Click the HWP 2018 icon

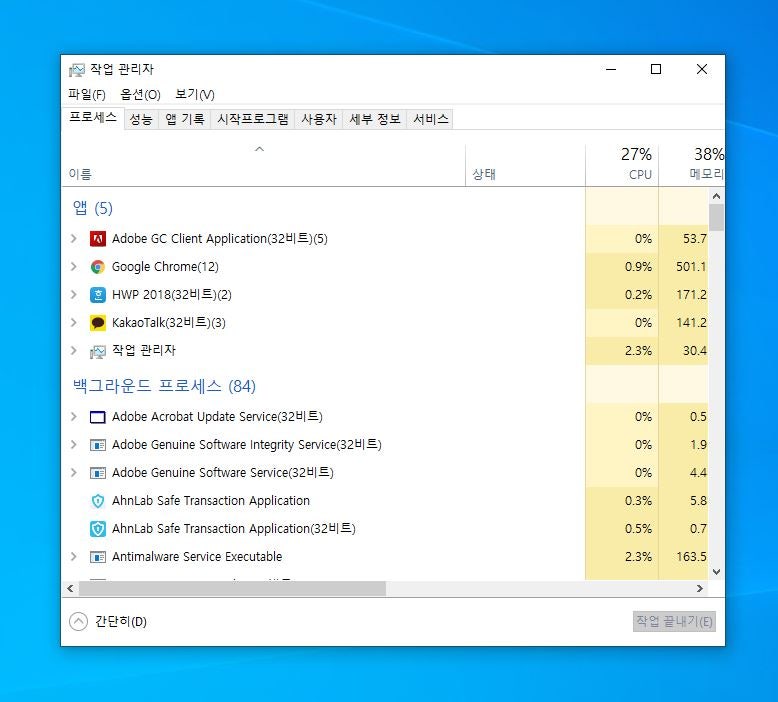98,295
